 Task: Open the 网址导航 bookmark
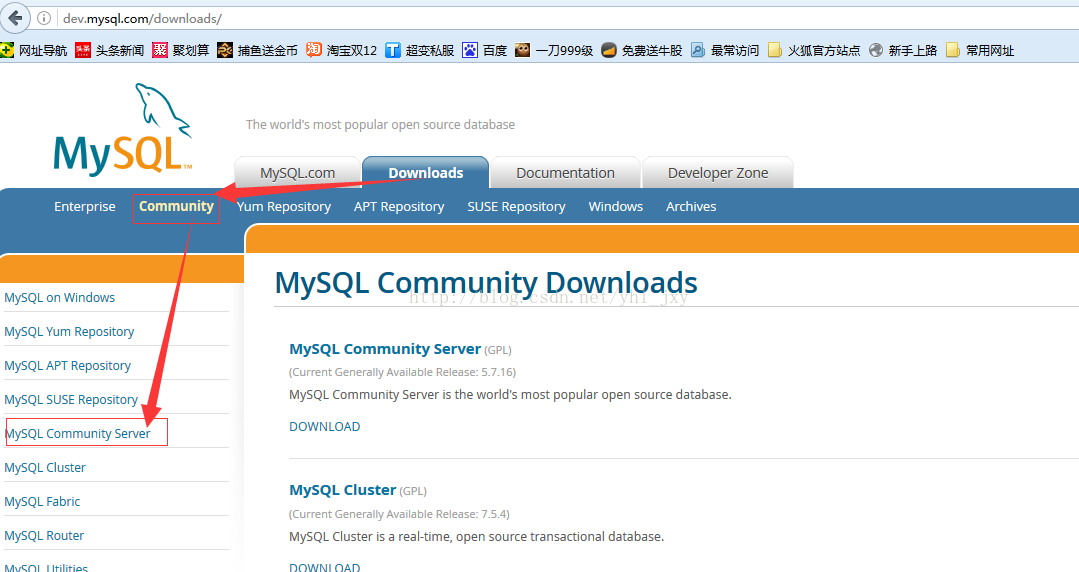pyautogui.click(x=34, y=50)
